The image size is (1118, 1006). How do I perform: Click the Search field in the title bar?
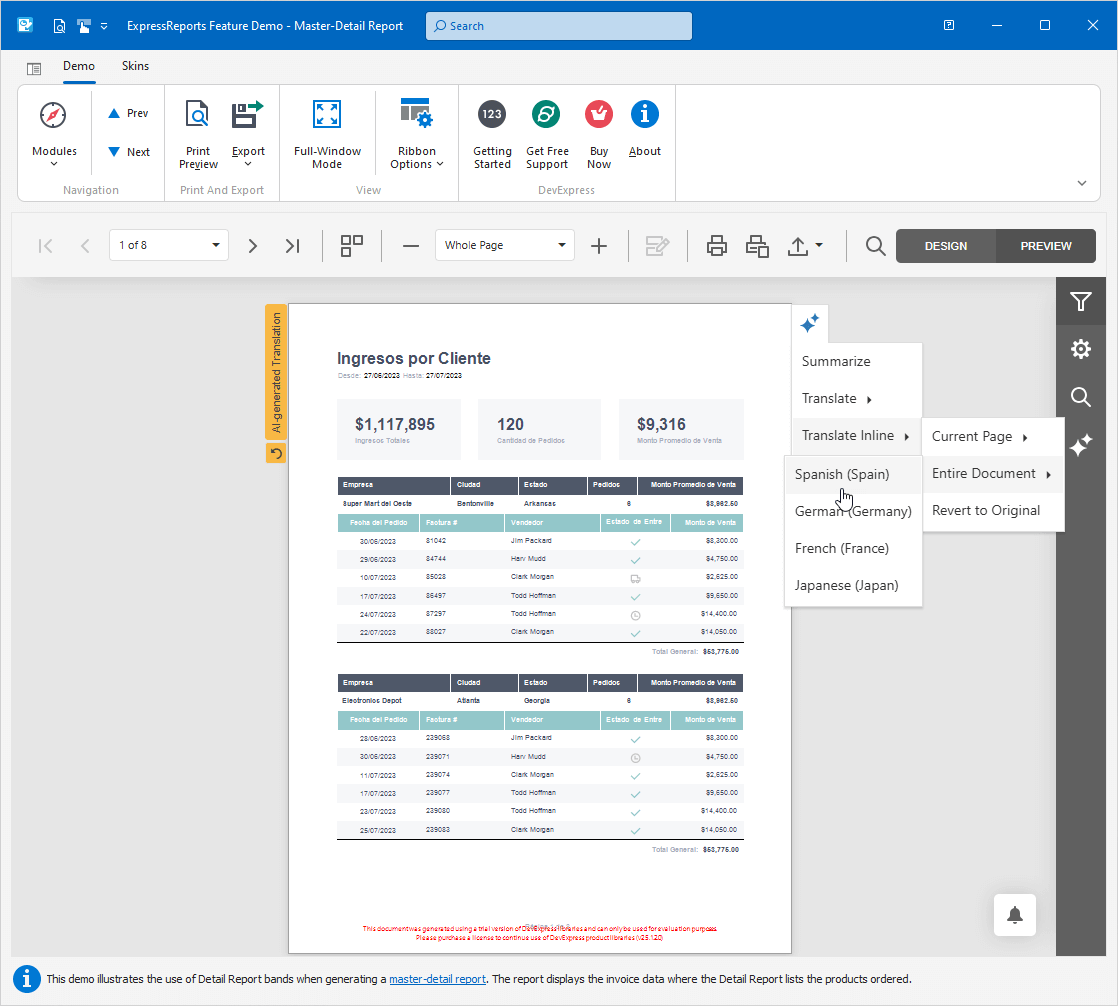click(558, 25)
